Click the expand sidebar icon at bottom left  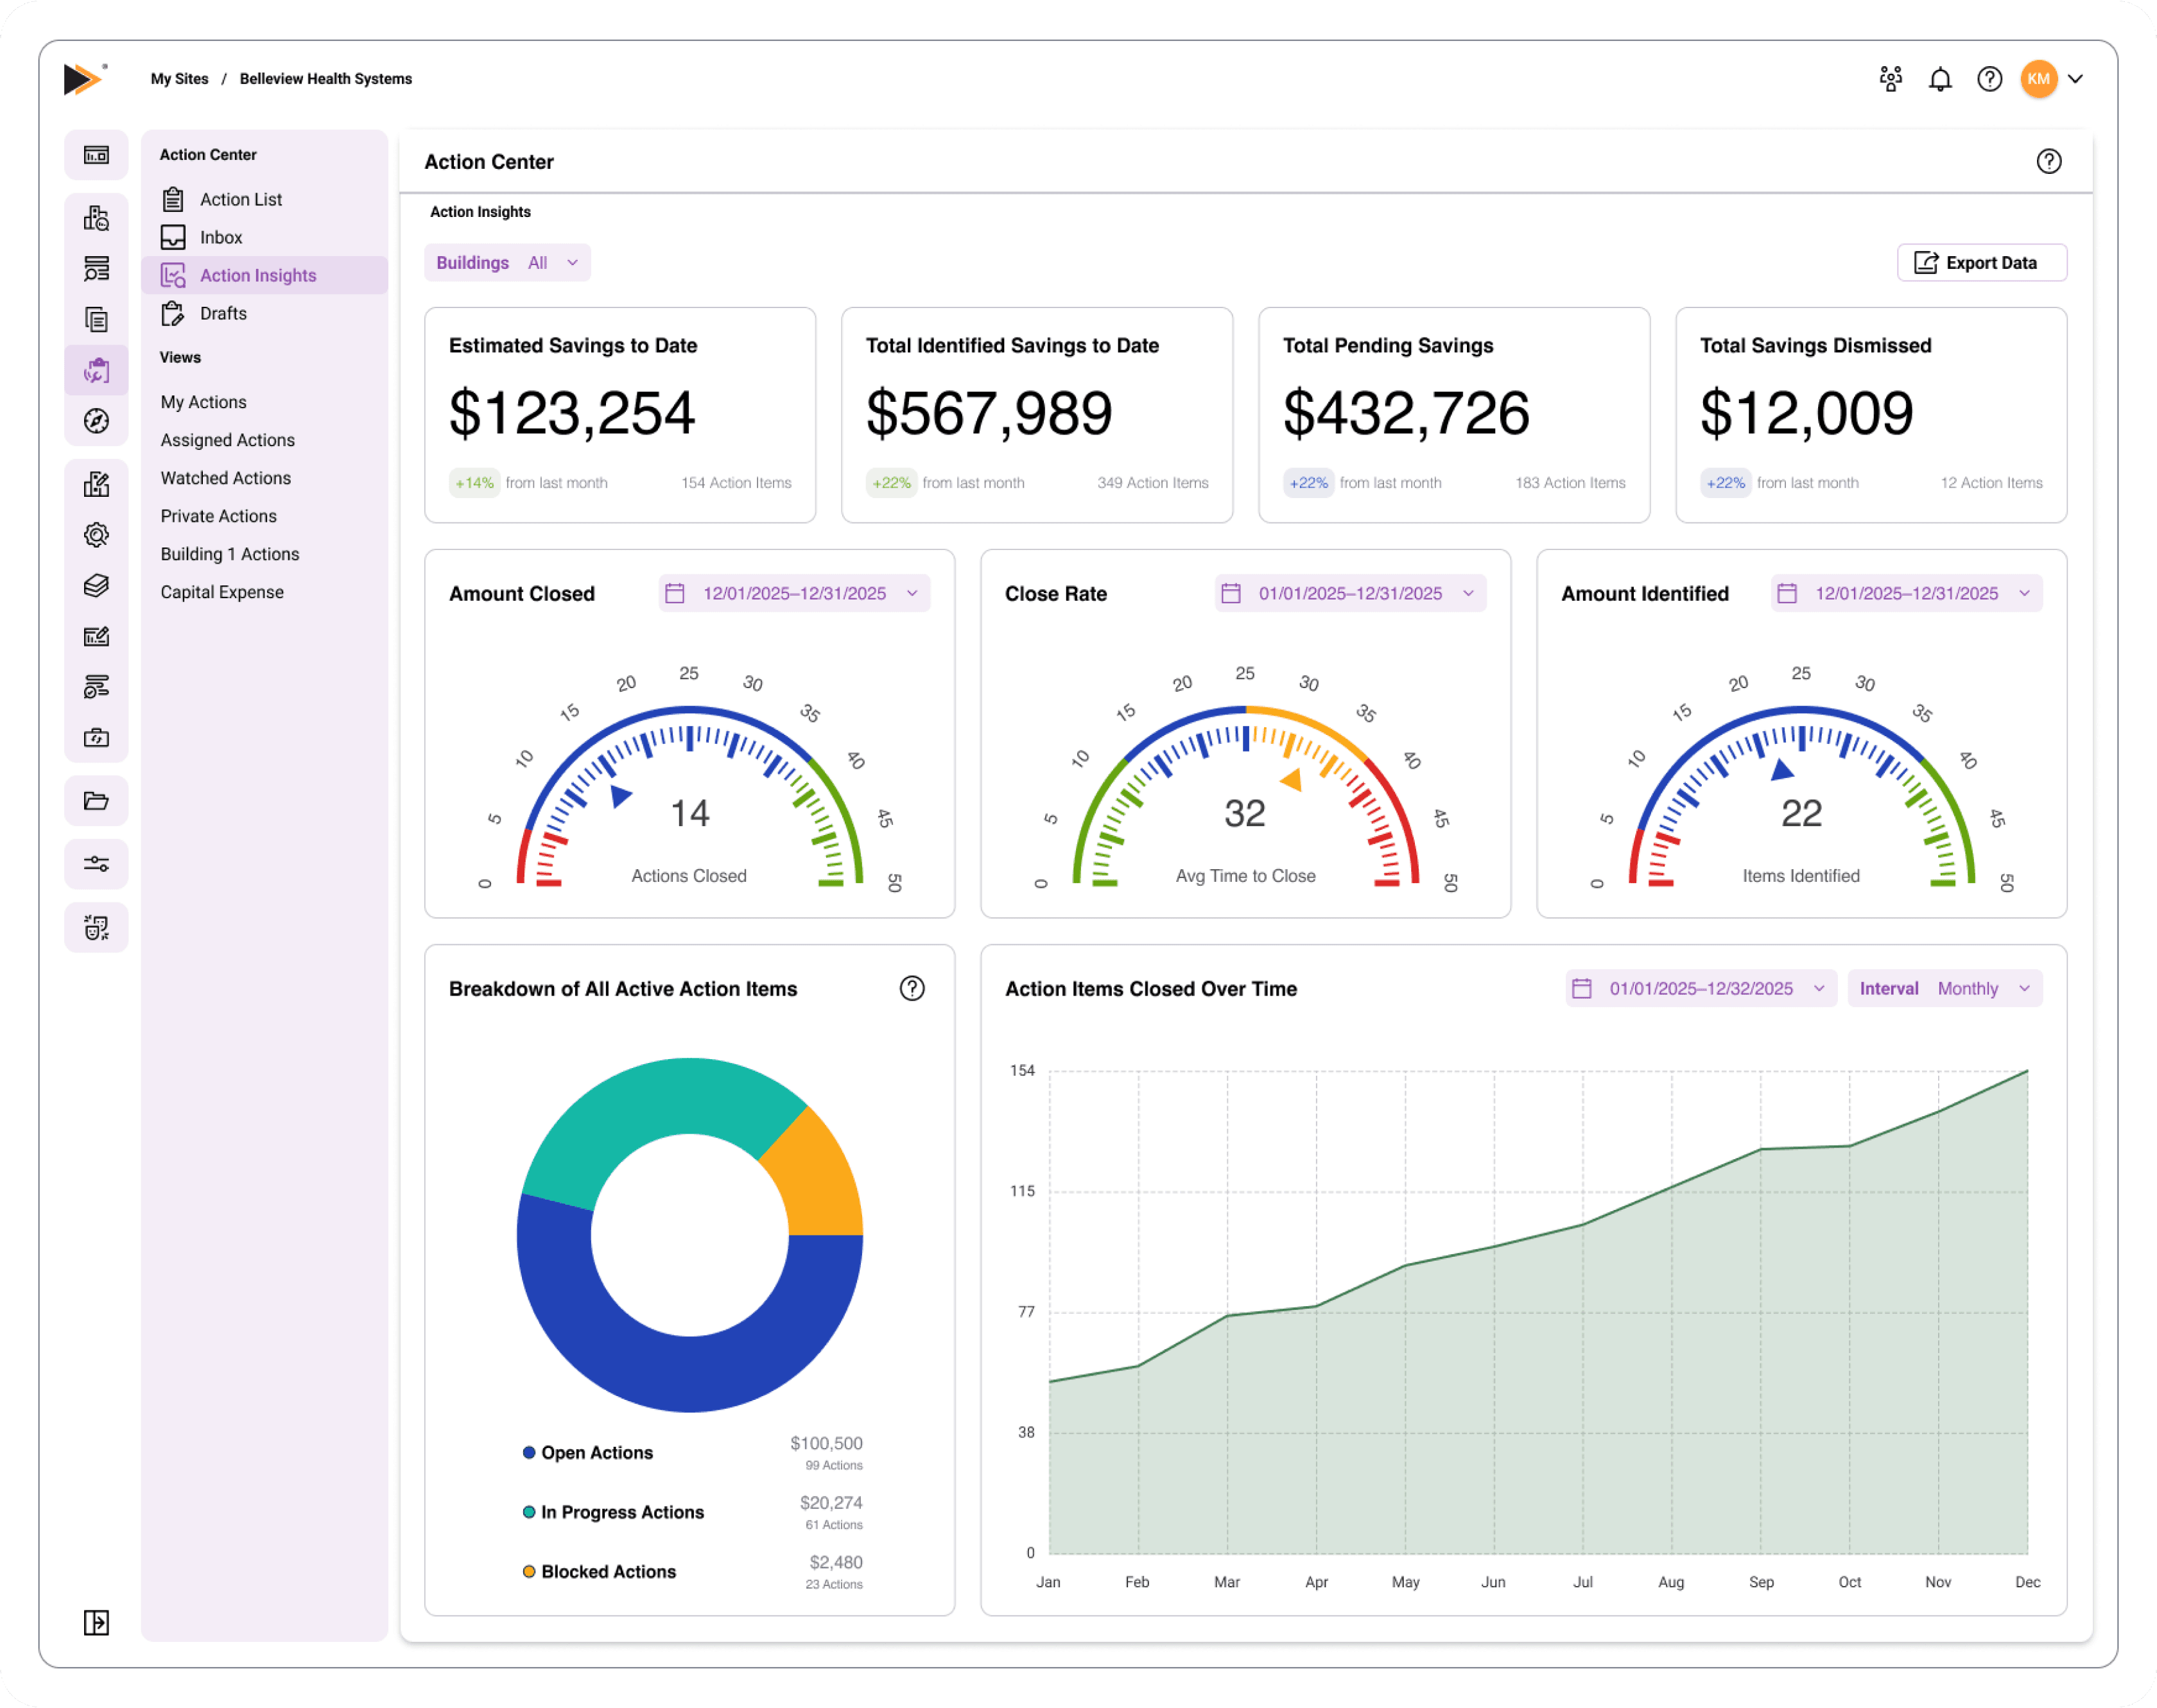[96, 1622]
